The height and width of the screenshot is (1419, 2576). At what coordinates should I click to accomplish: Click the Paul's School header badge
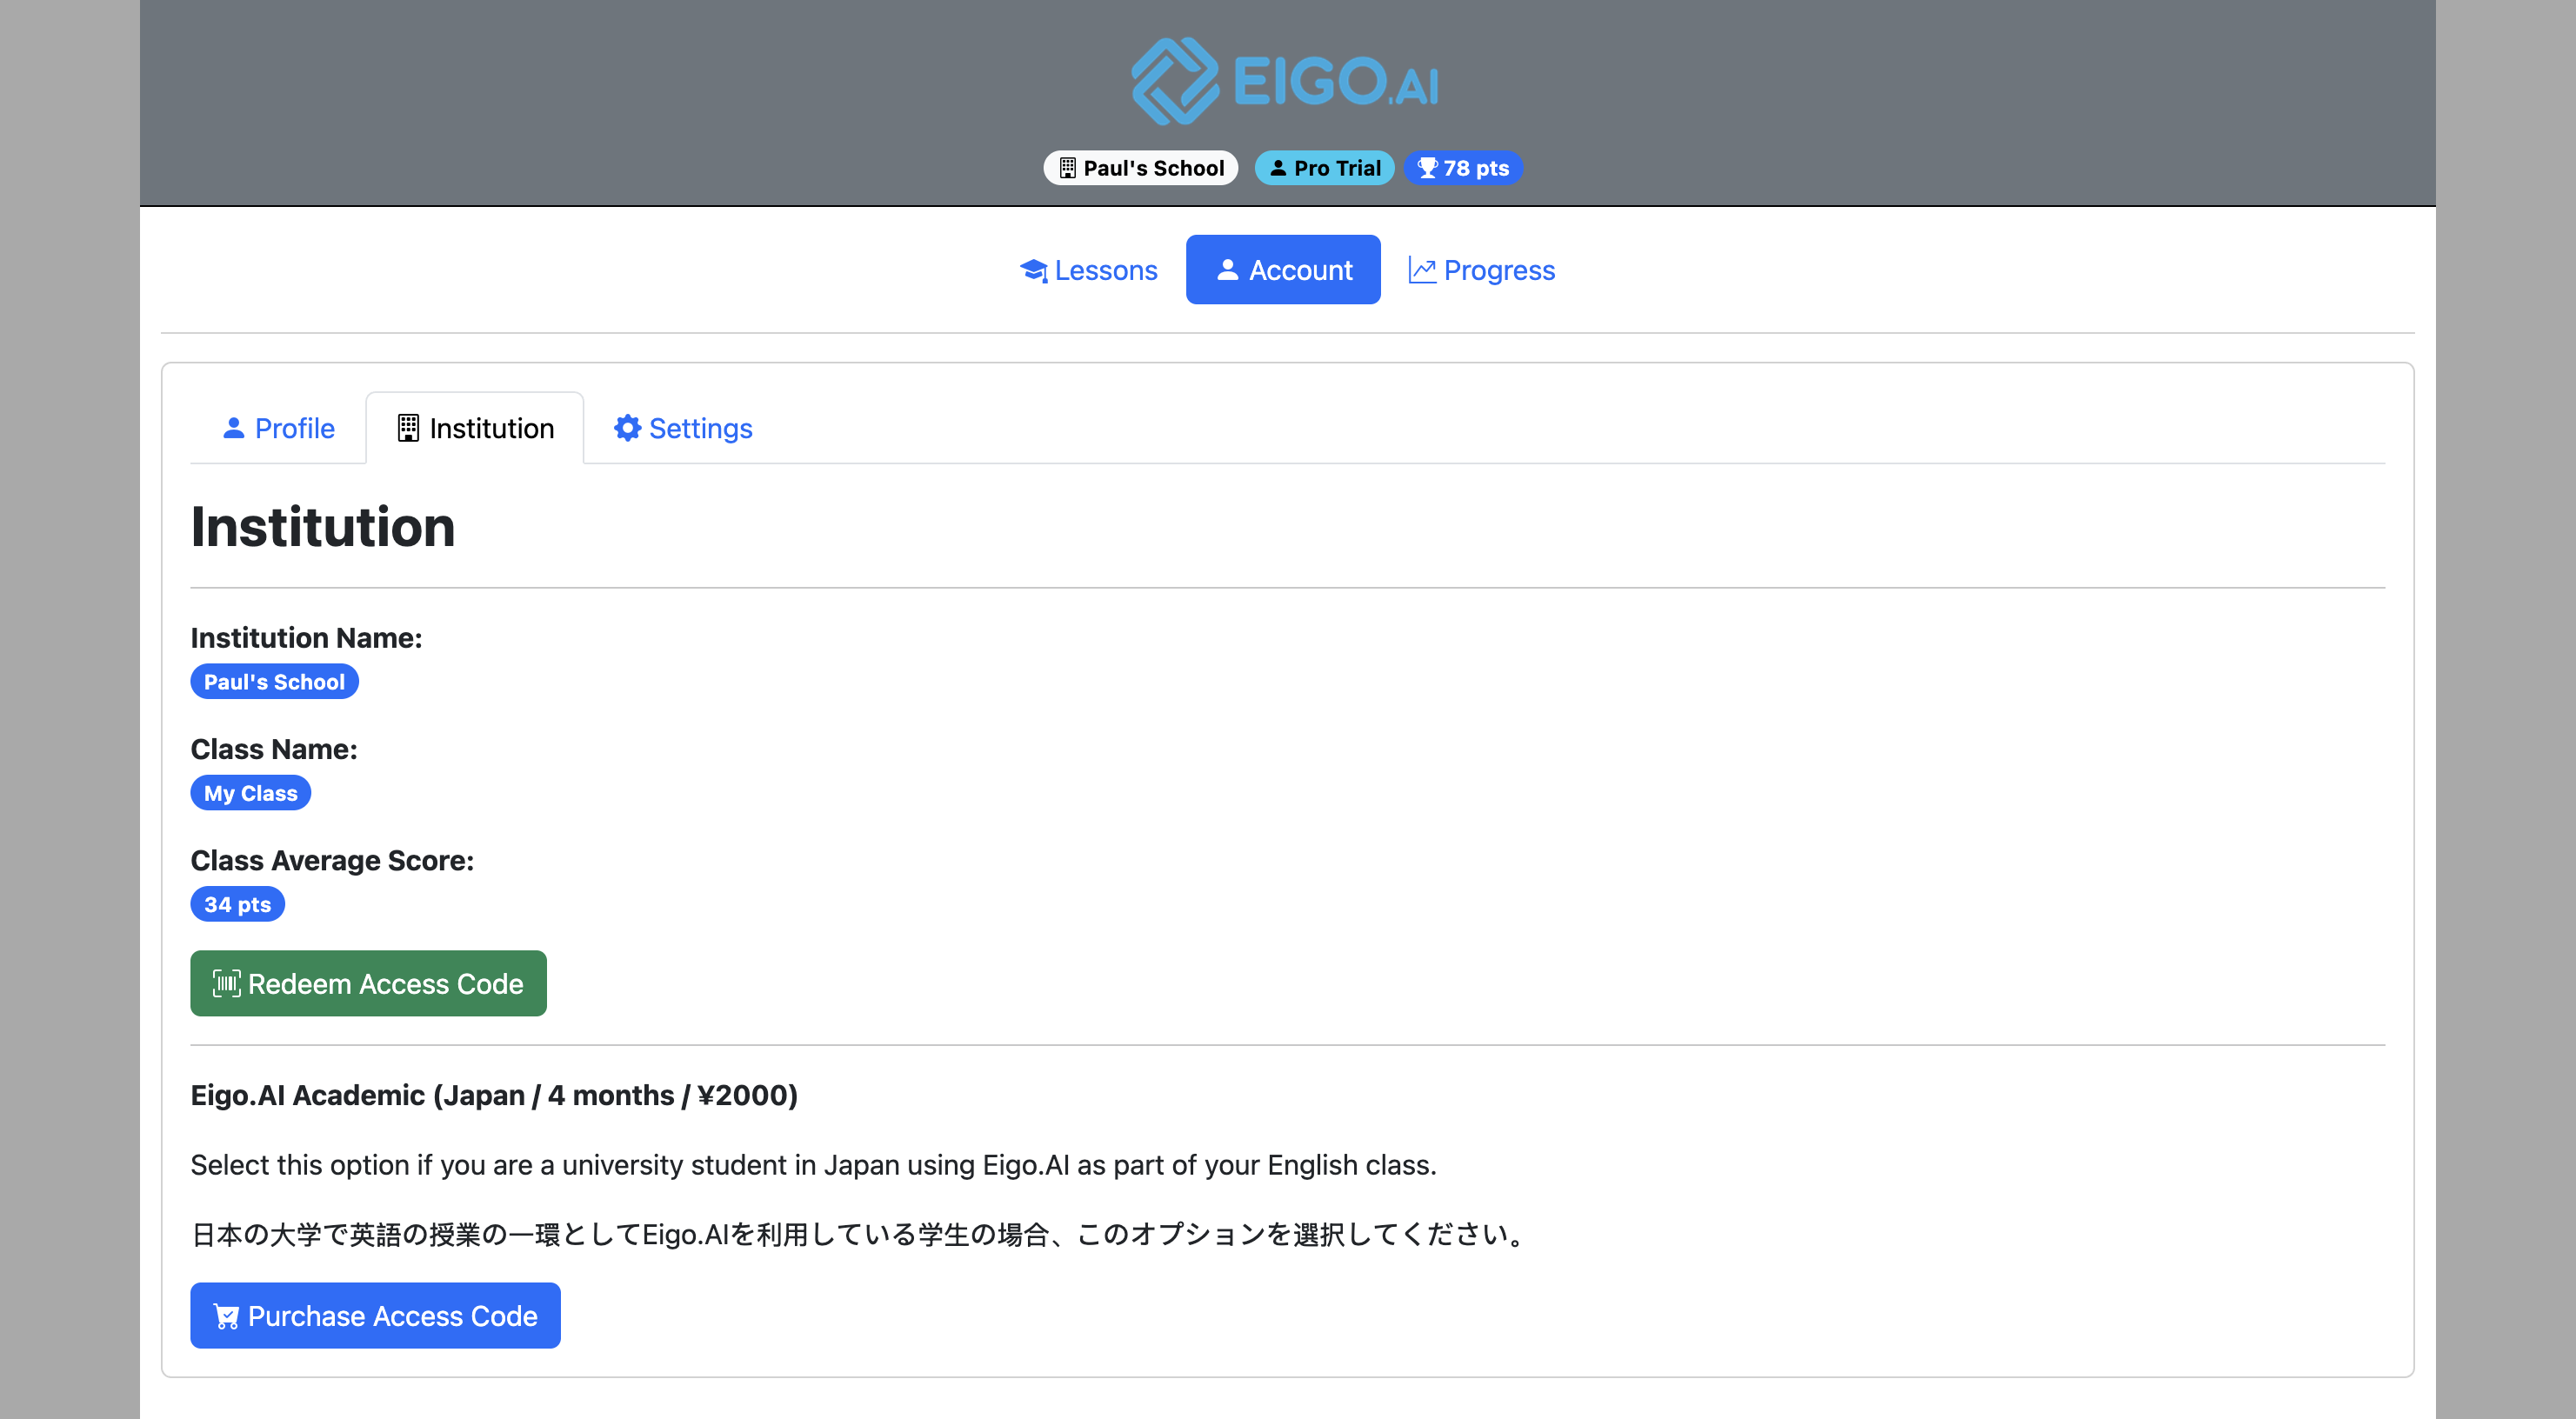[x=1141, y=168]
